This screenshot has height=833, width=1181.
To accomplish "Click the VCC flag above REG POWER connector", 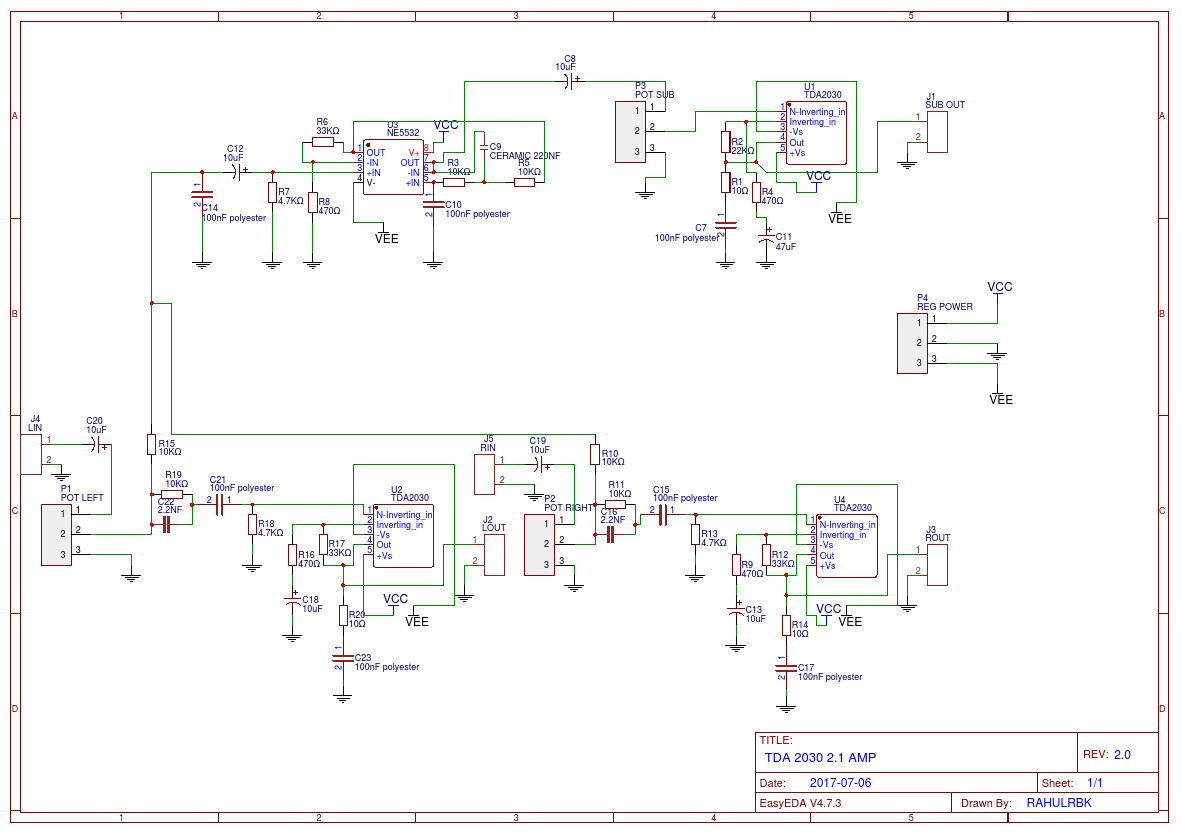I will [x=999, y=290].
